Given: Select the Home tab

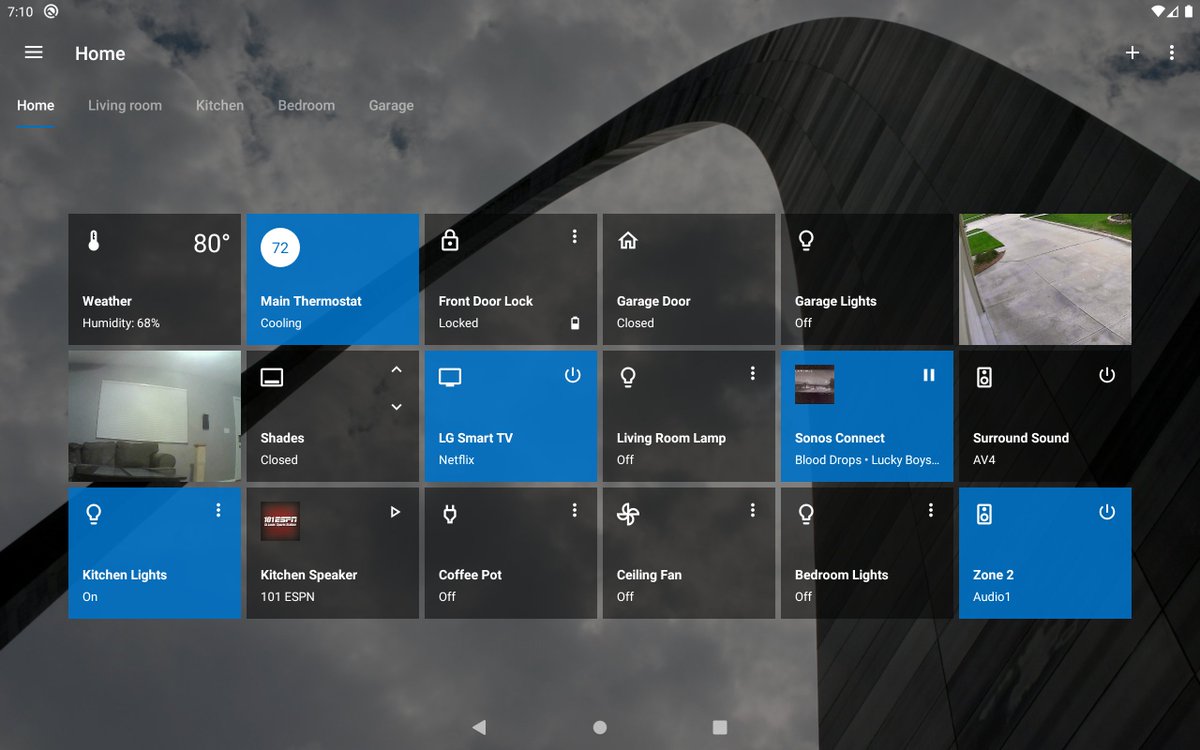Looking at the screenshot, I should (x=36, y=105).
